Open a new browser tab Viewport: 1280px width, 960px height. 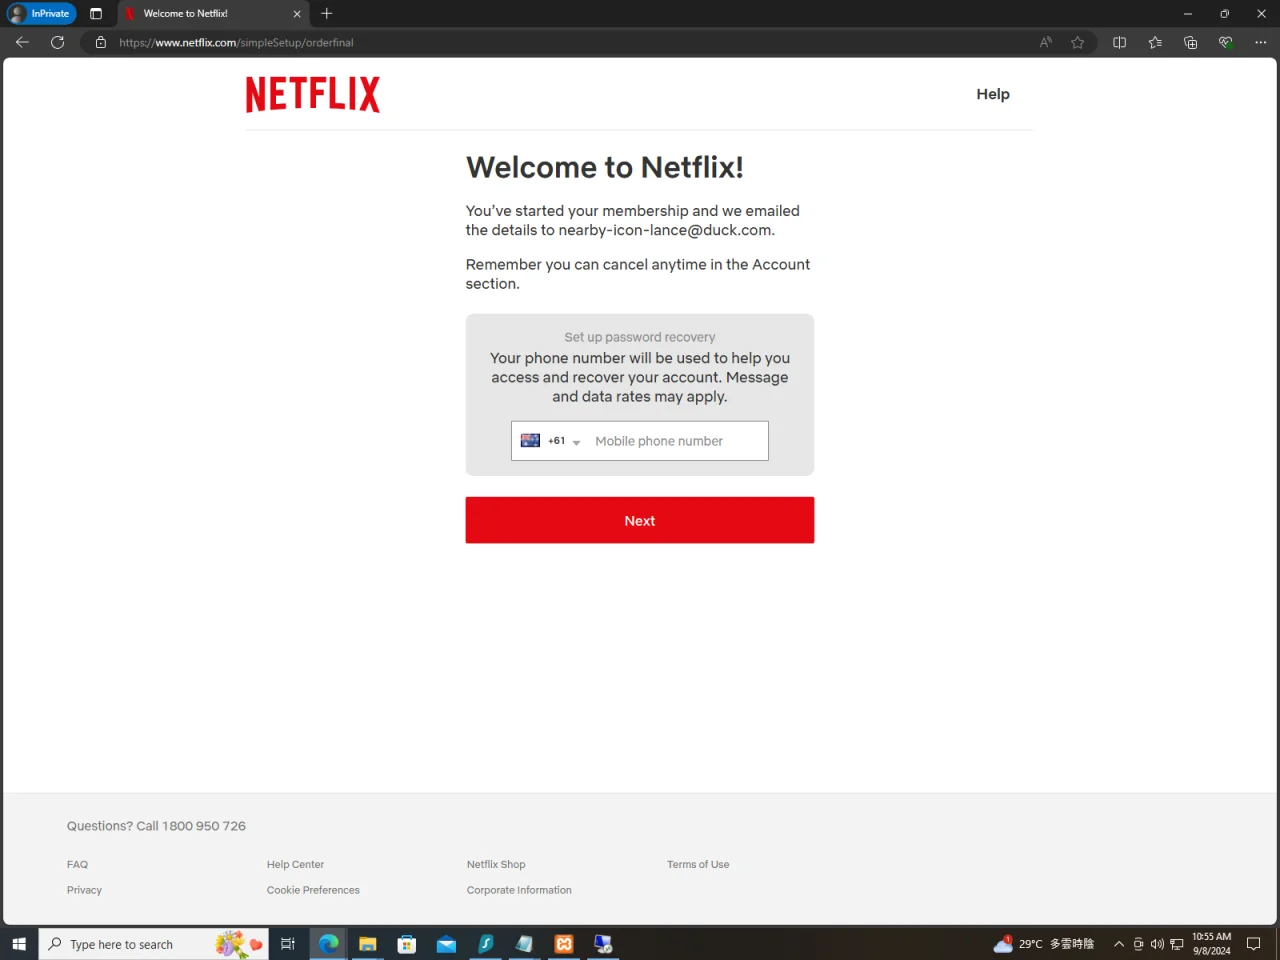click(327, 13)
